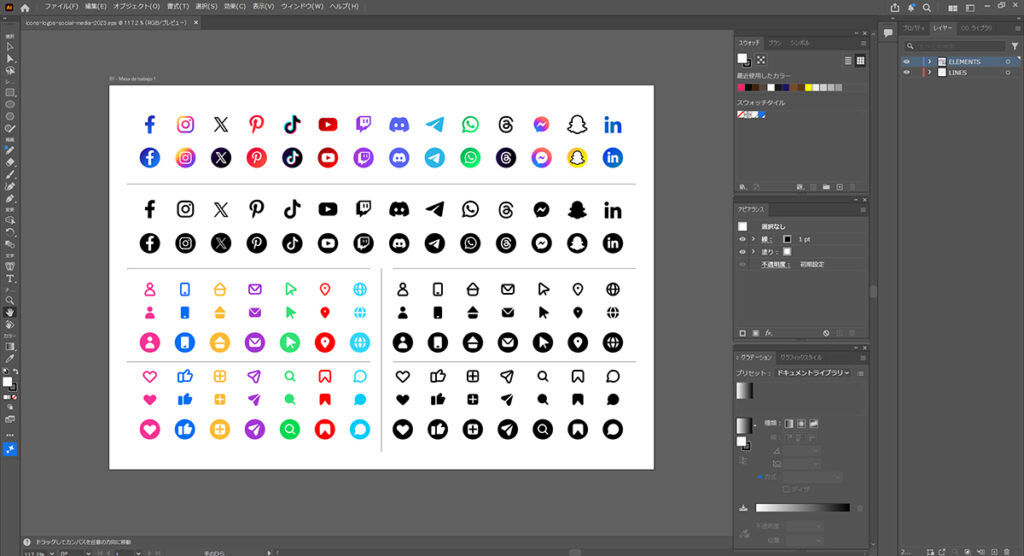Hide the ELEMENTS layer via eye icon

click(x=906, y=61)
